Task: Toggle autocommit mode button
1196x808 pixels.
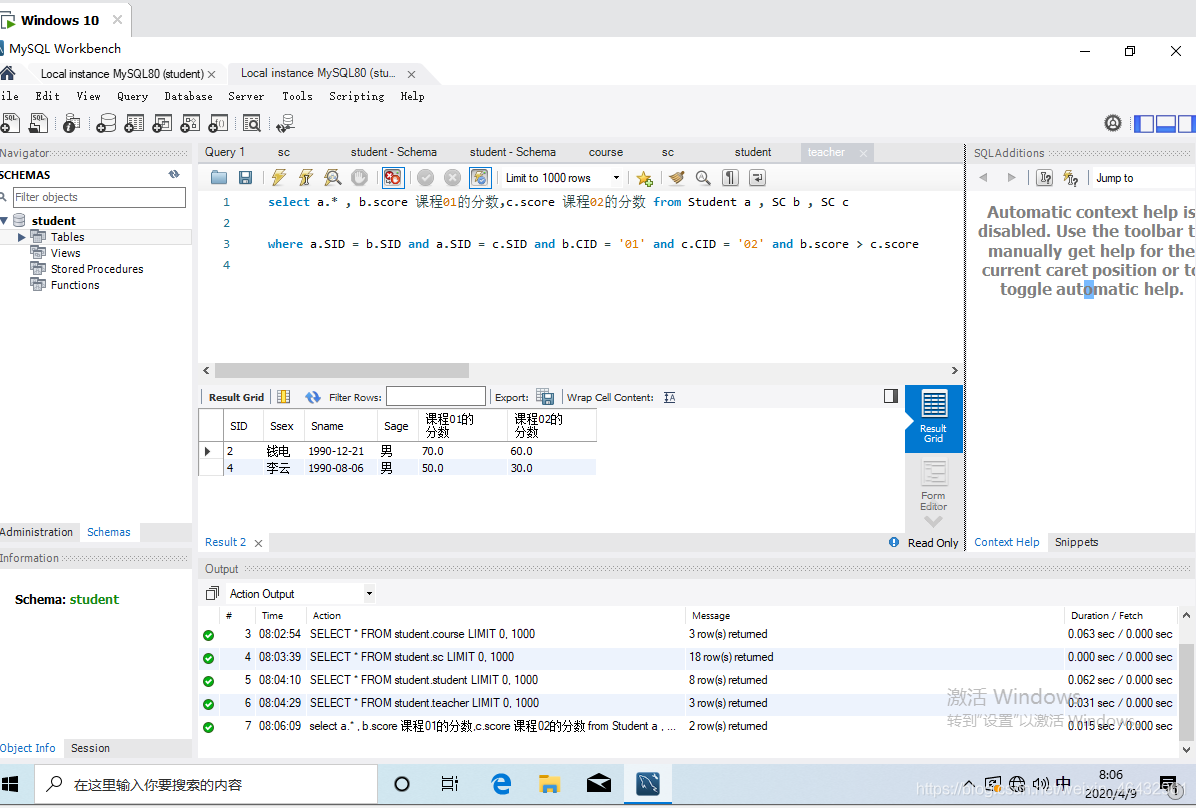Action: coord(480,178)
